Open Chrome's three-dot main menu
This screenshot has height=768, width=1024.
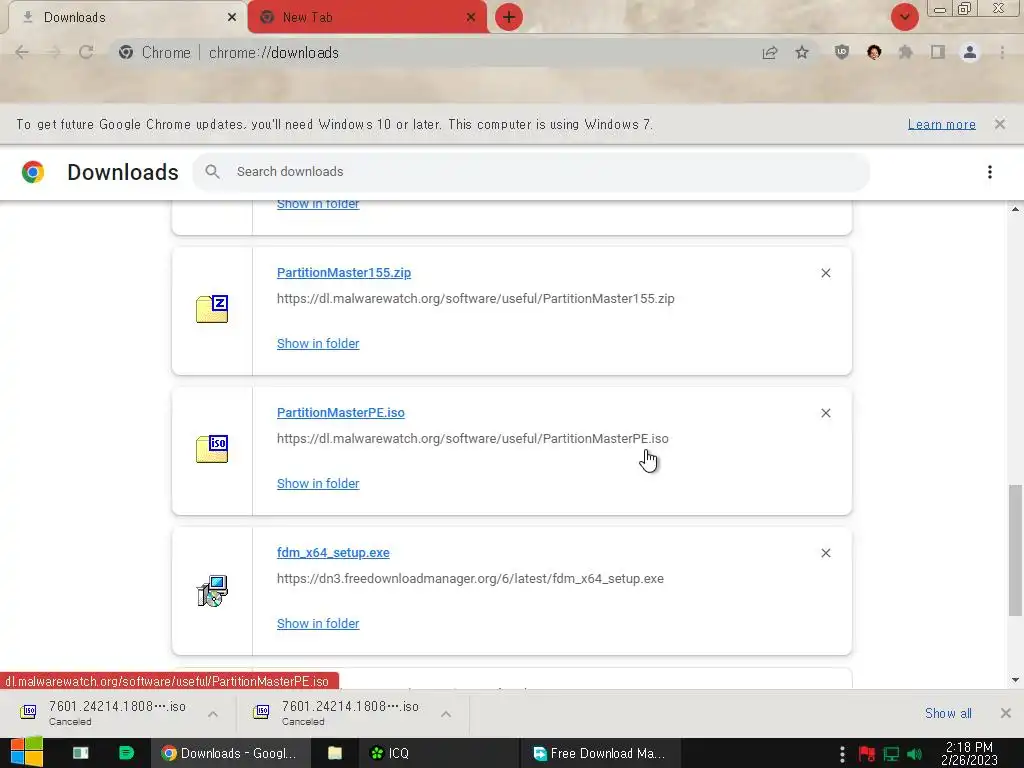[x=1002, y=52]
